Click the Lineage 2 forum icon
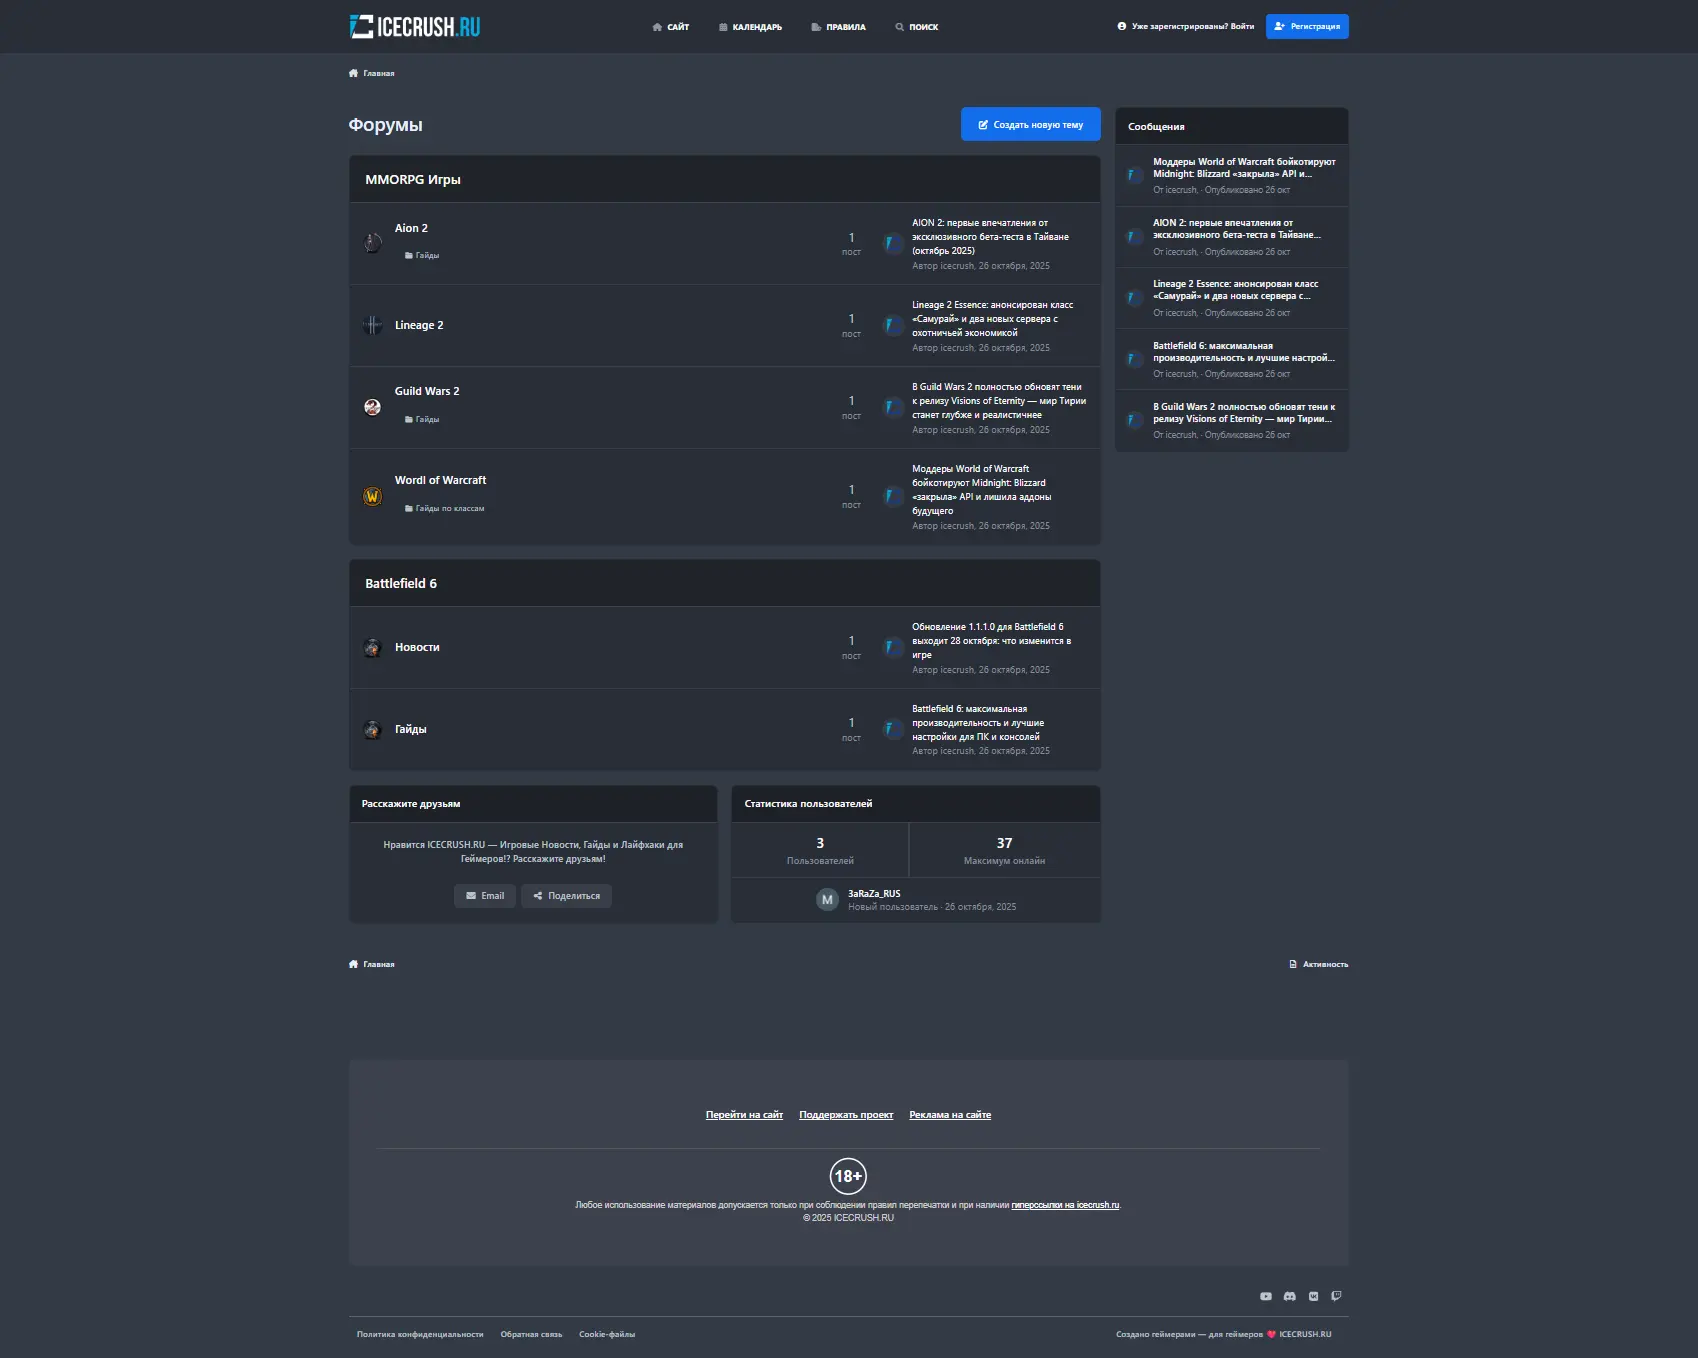This screenshot has width=1698, height=1358. pos(373,325)
